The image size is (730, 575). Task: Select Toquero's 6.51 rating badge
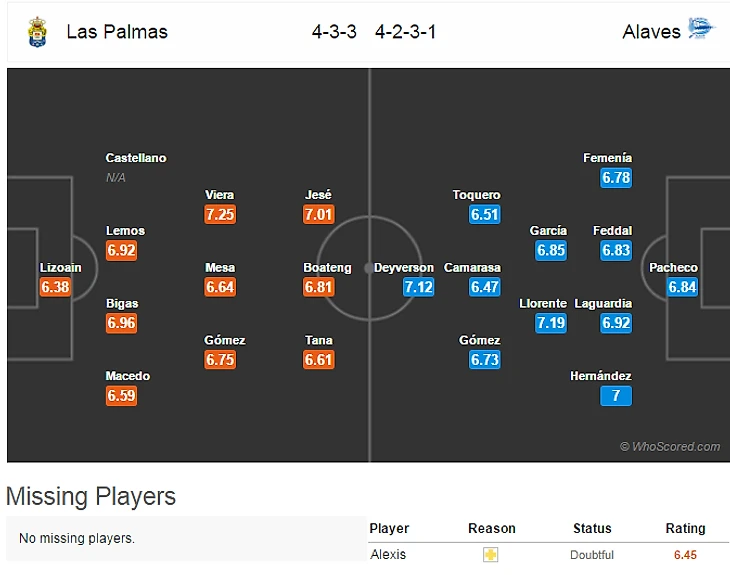484,214
